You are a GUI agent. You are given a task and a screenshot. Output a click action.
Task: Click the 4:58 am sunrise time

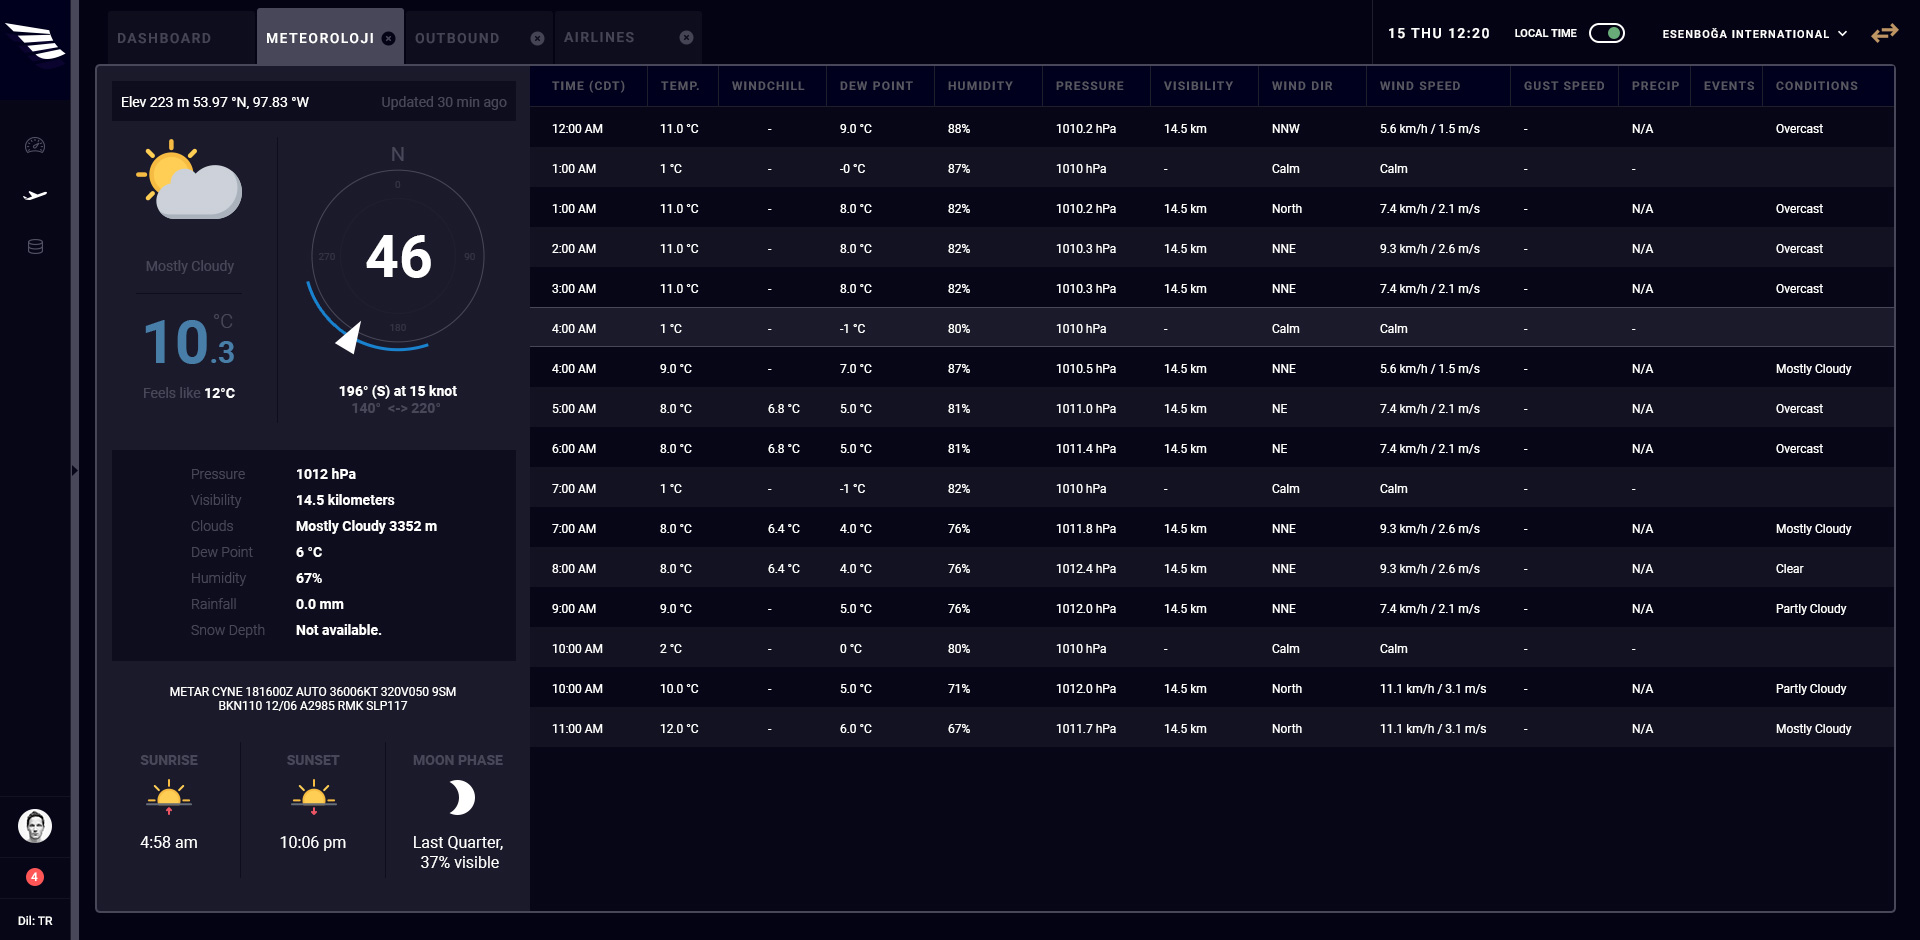[x=169, y=842]
